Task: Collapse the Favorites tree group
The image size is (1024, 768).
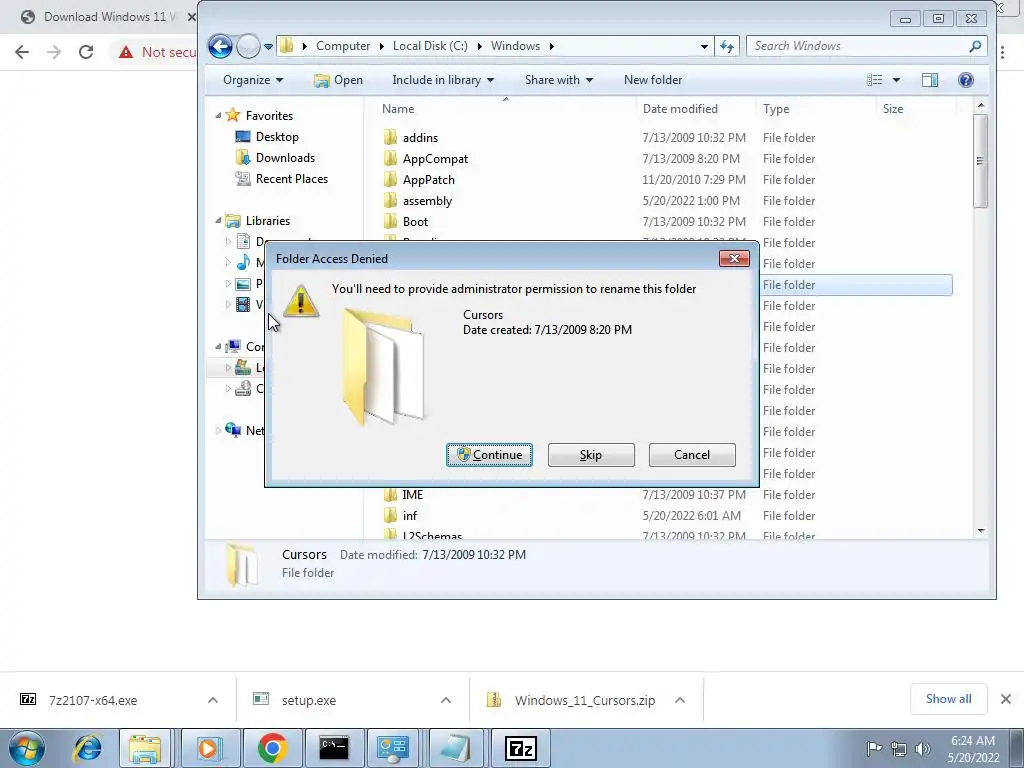Action: pyautogui.click(x=218, y=116)
